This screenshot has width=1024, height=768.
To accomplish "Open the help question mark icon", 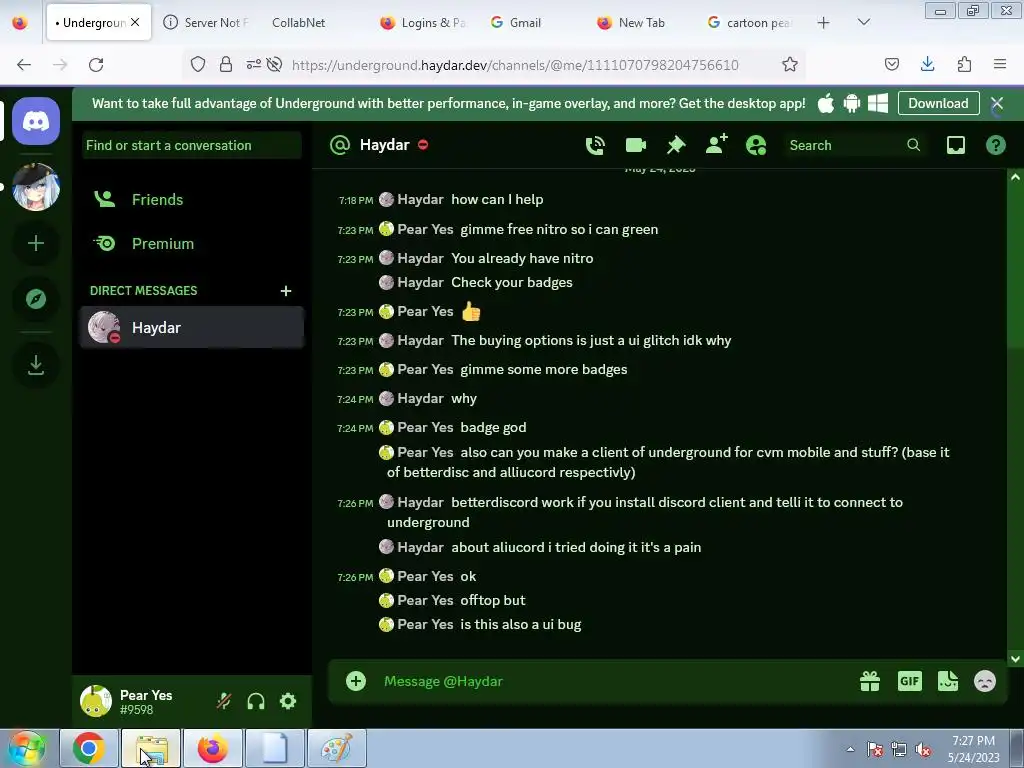I will coord(995,145).
